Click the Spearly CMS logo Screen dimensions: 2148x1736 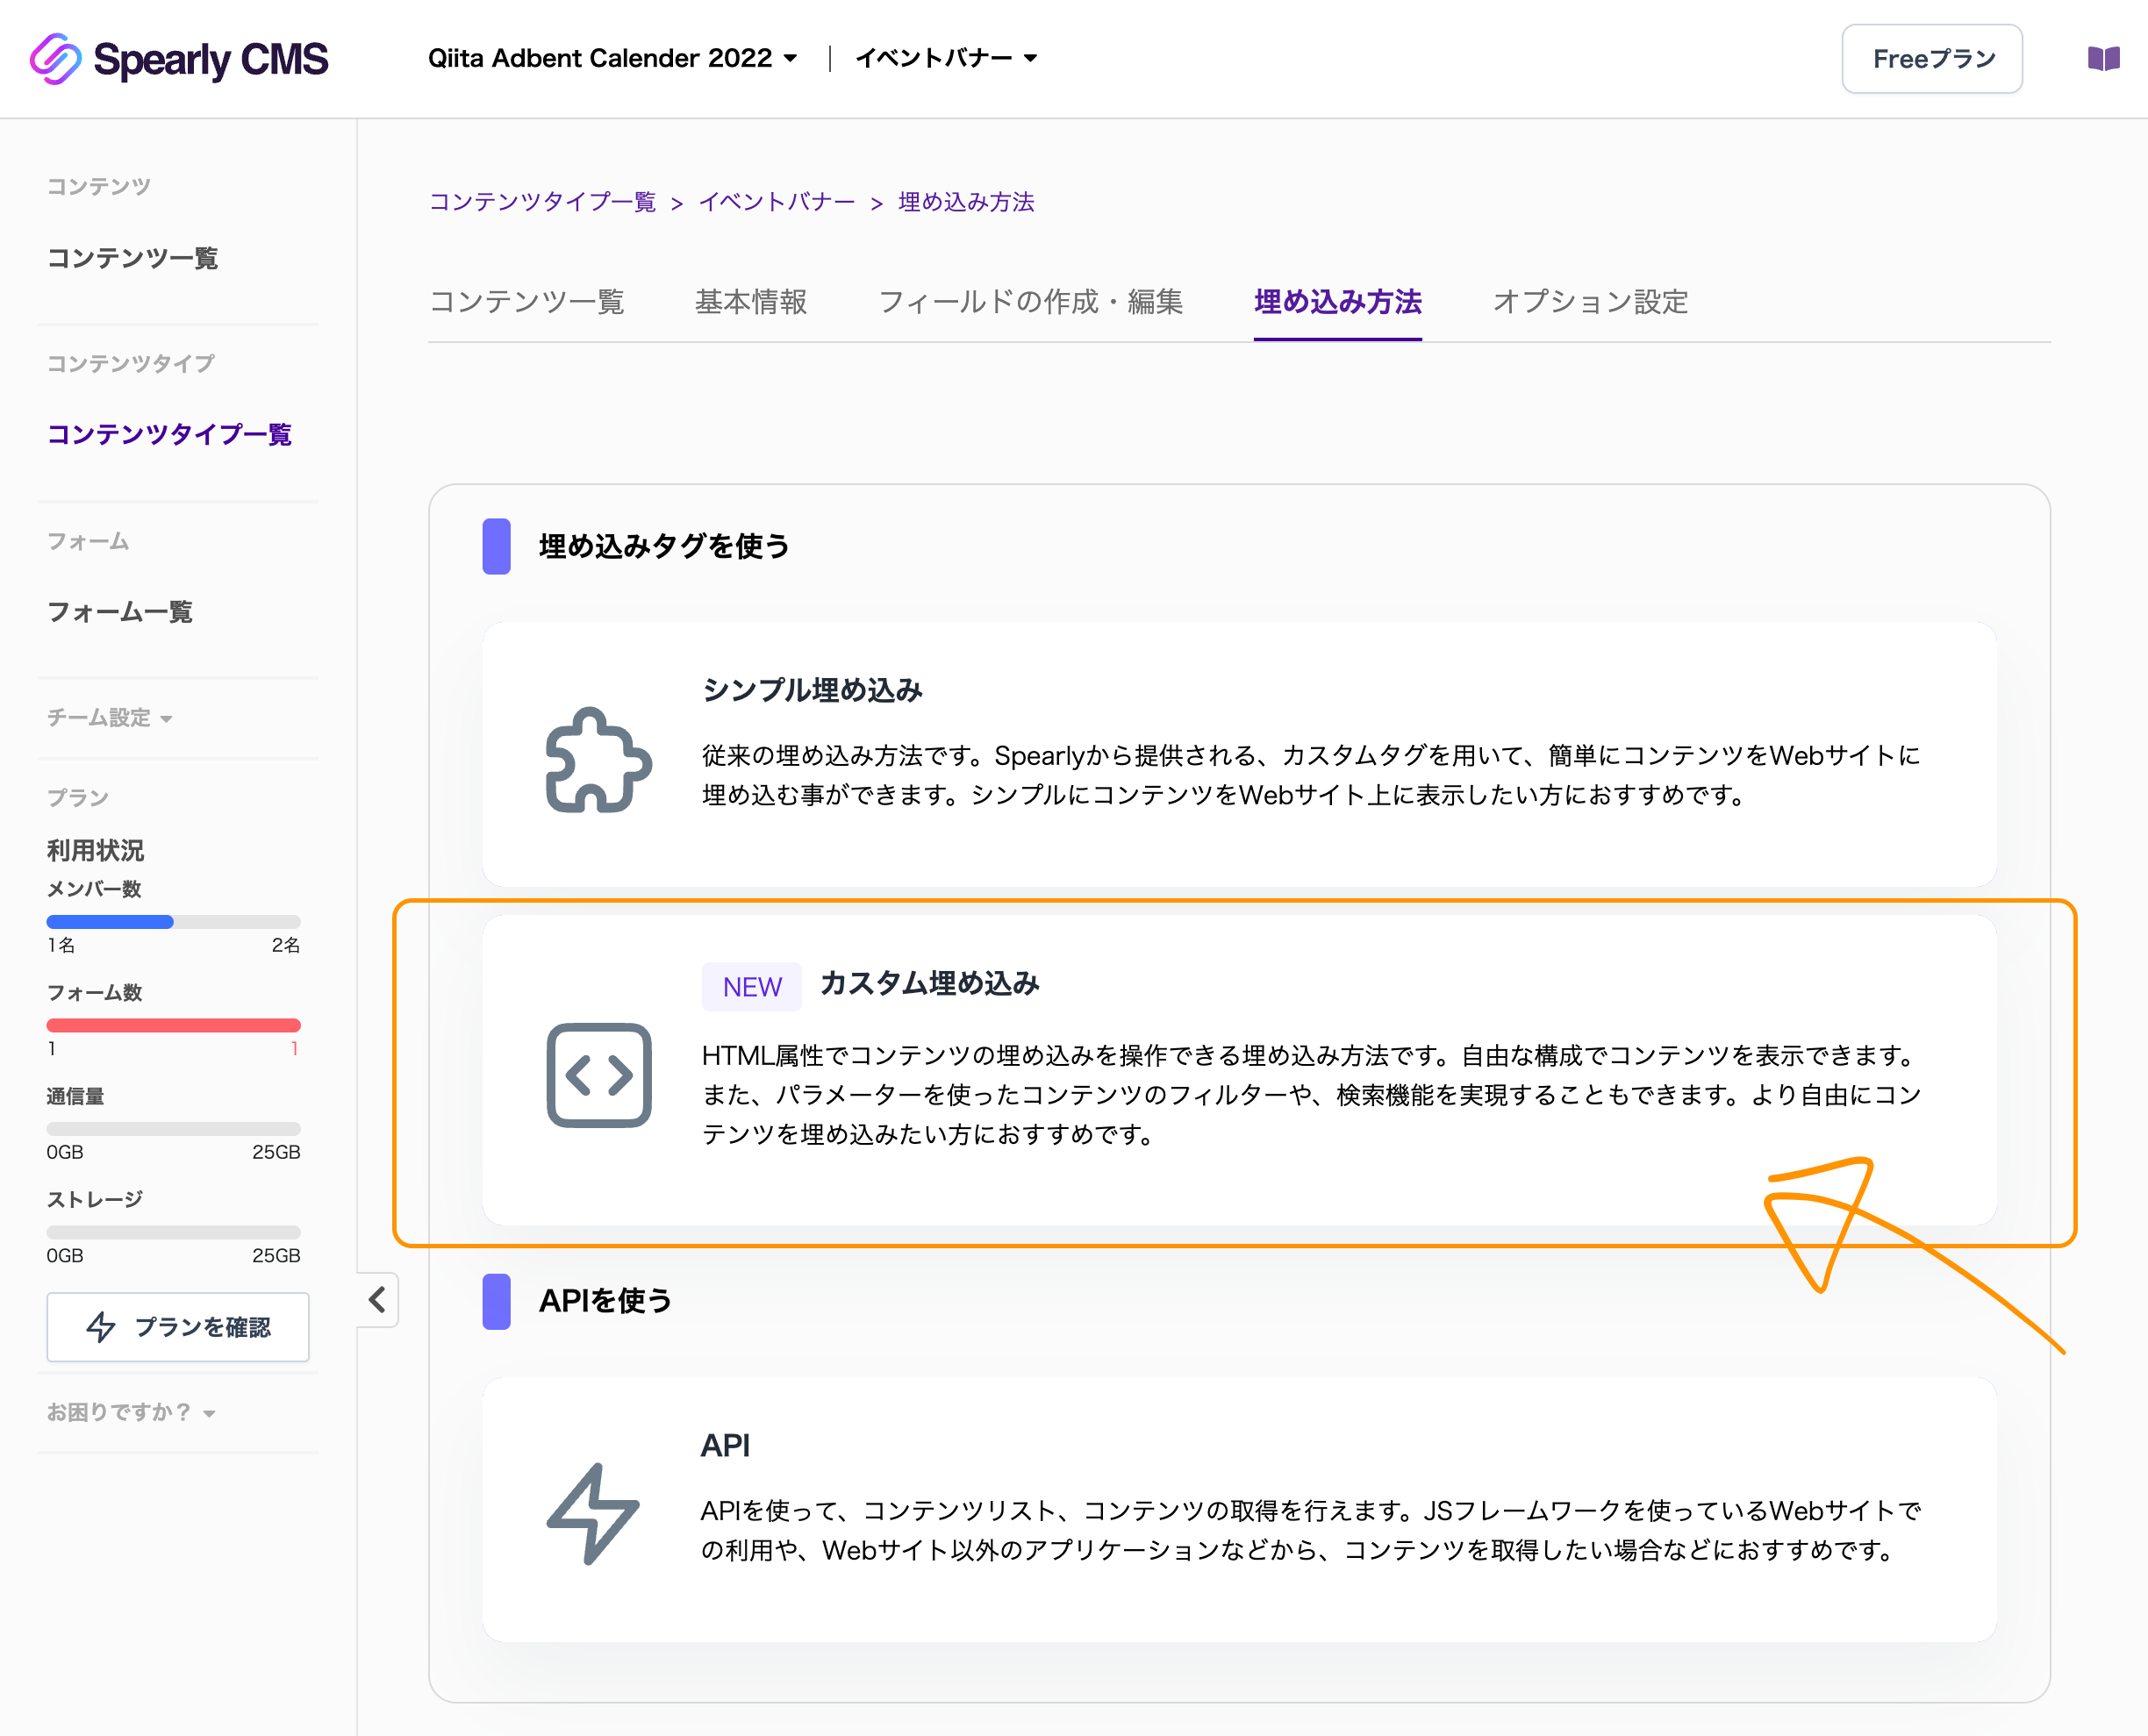[x=180, y=59]
